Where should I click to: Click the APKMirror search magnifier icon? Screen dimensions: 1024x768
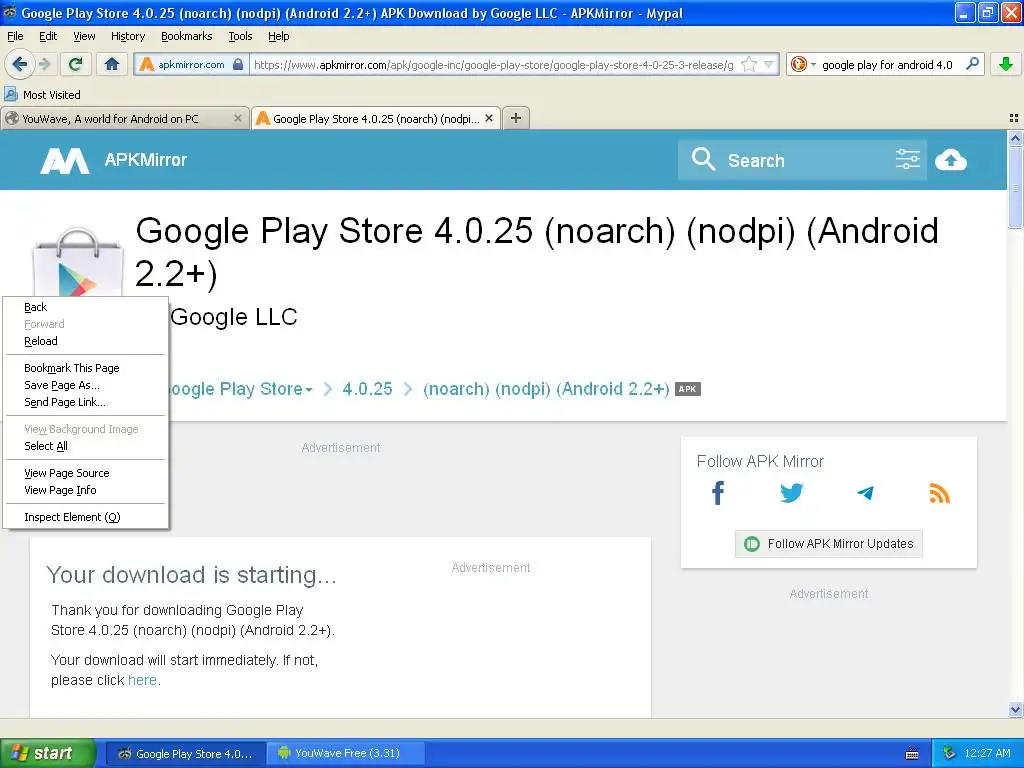pos(703,159)
